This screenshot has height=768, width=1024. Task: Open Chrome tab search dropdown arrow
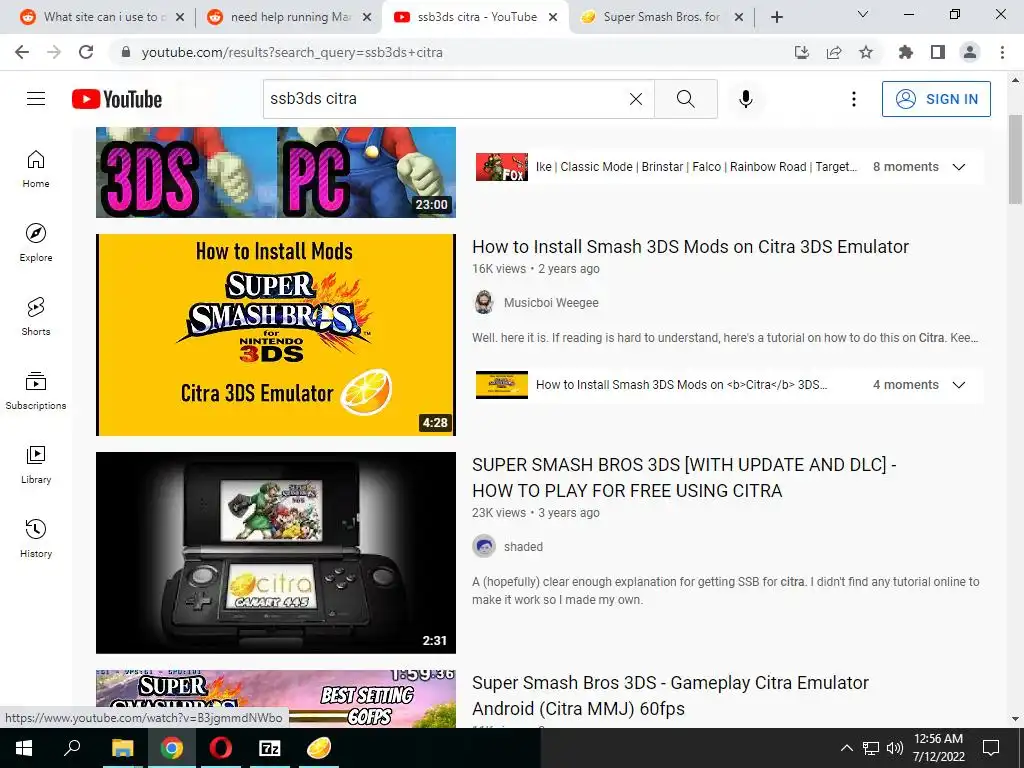[863, 14]
